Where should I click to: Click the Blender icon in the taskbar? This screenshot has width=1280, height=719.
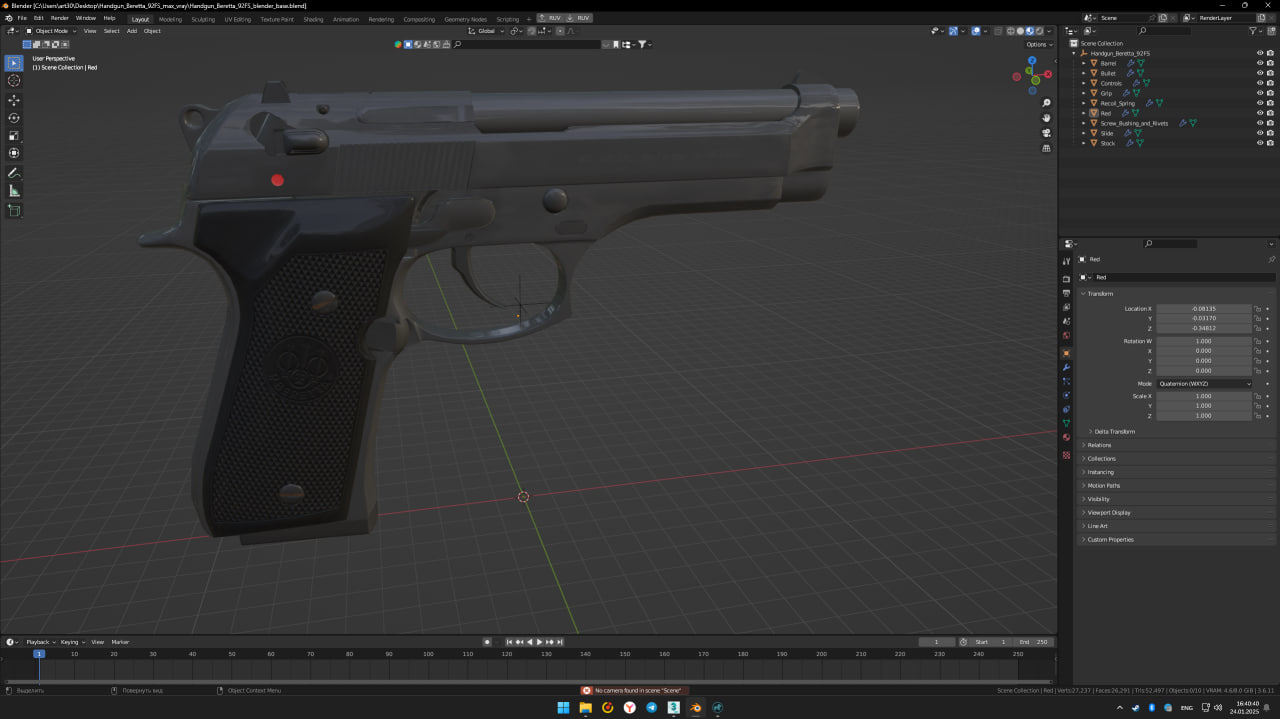coord(696,708)
